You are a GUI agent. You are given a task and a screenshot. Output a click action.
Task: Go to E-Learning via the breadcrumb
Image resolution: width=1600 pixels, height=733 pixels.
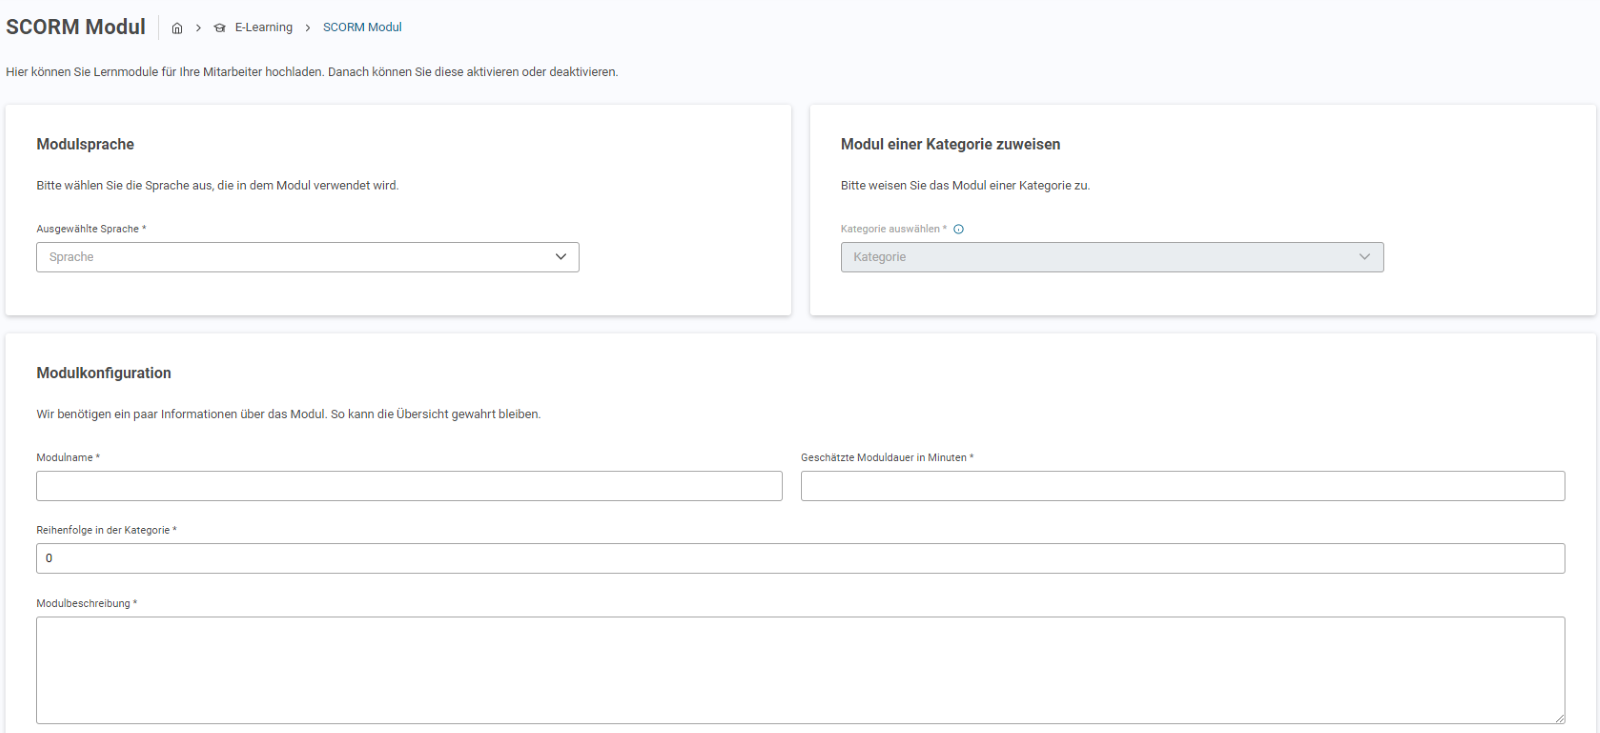coord(264,28)
